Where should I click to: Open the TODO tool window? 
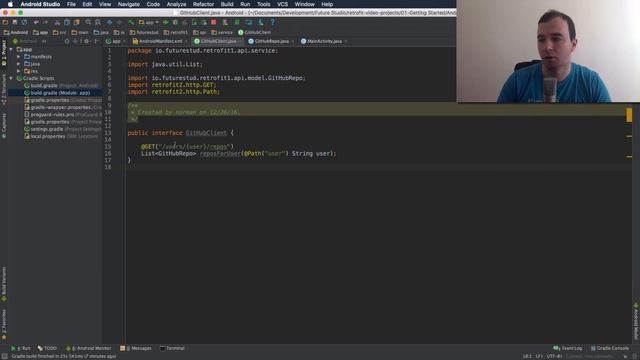pos(47,348)
